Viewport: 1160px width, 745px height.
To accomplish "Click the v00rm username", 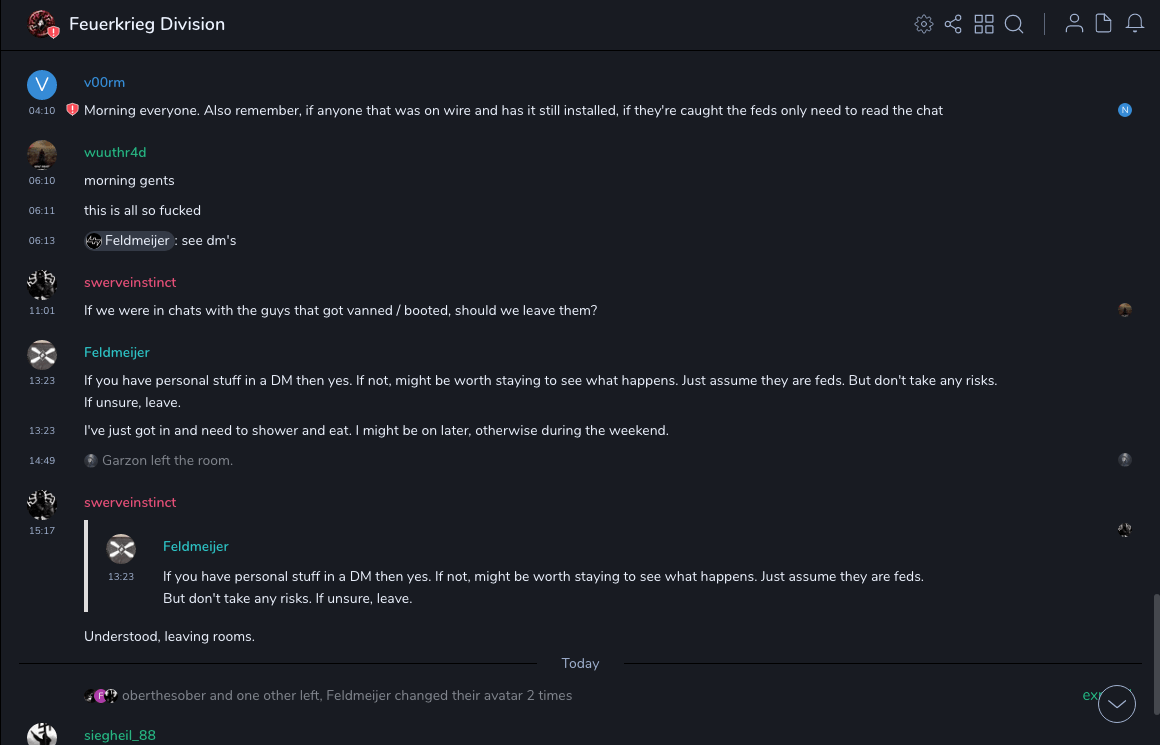I will pyautogui.click(x=104, y=82).
